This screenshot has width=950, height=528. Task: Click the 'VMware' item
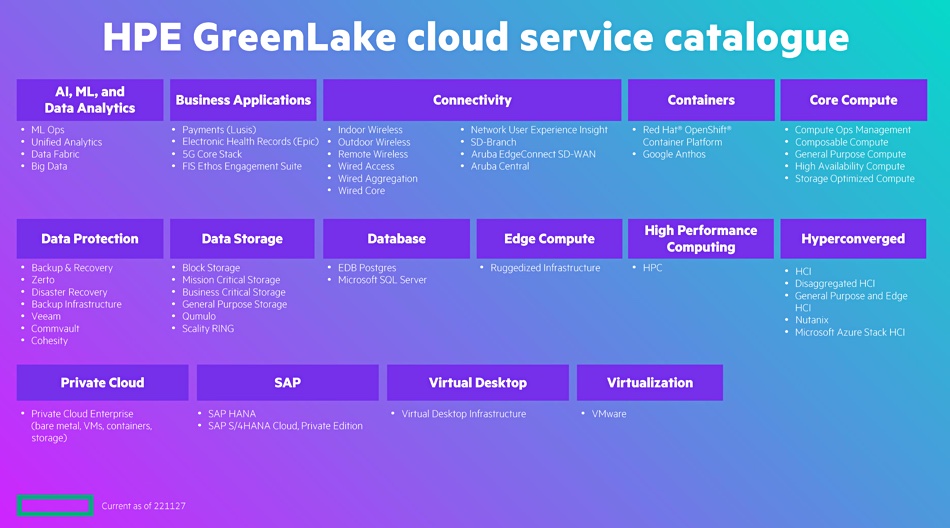pos(609,413)
